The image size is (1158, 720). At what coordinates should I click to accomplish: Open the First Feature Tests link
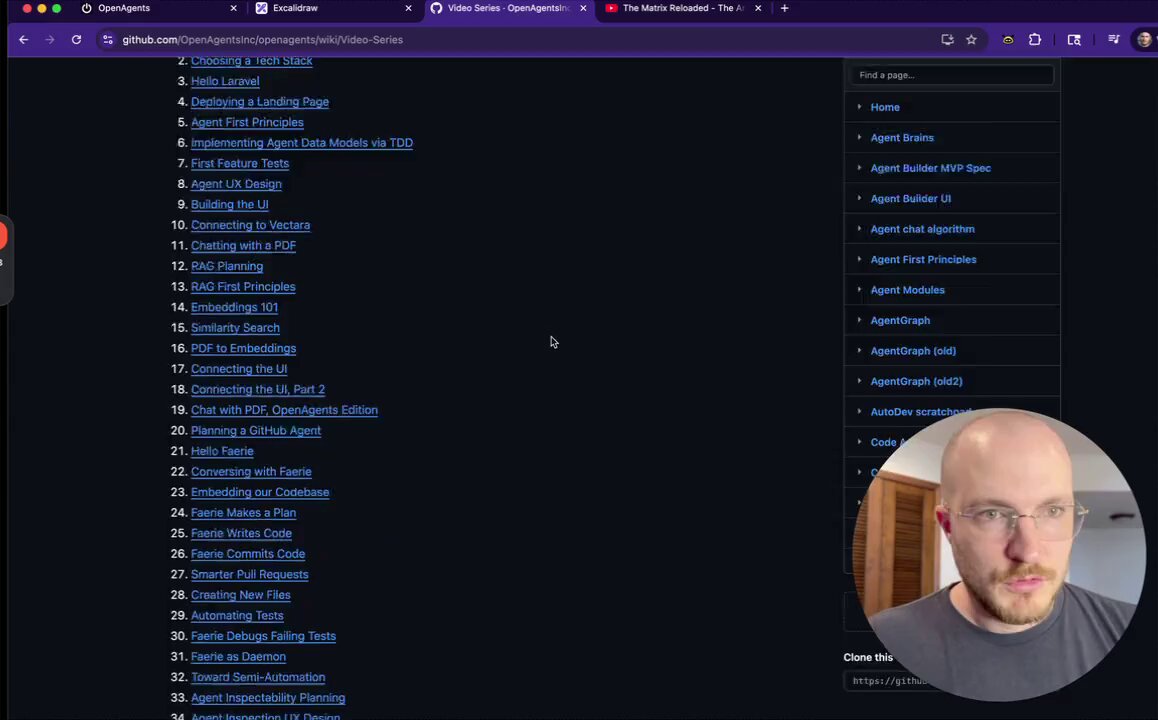240,163
